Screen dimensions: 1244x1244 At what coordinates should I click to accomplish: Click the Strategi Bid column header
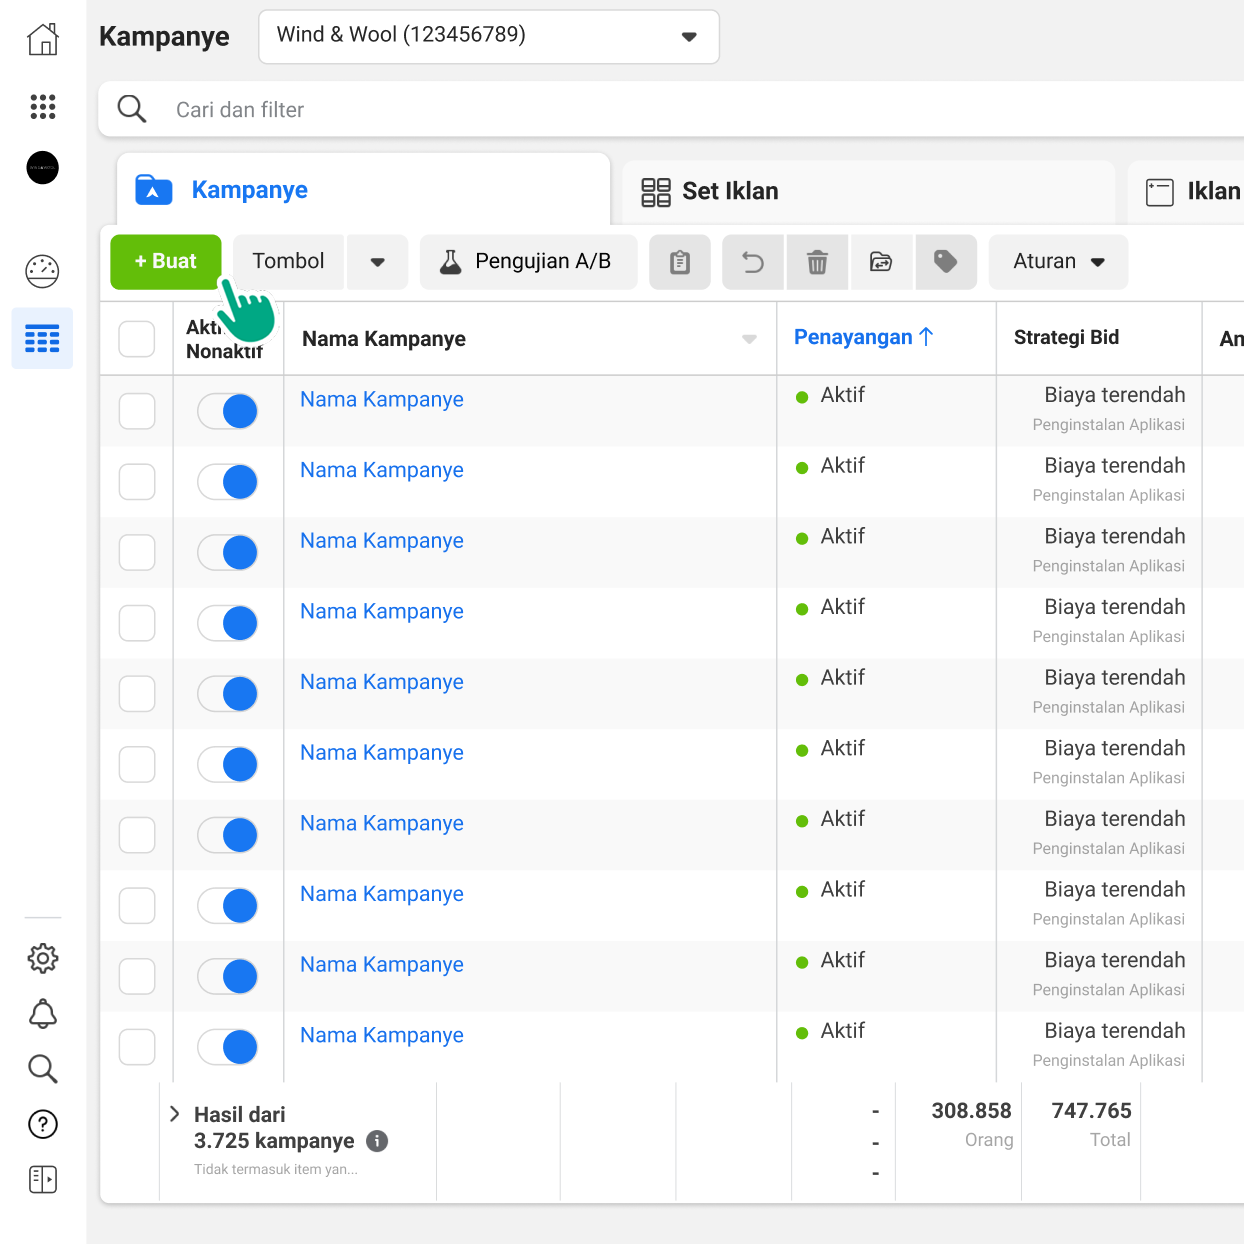pos(1066,337)
